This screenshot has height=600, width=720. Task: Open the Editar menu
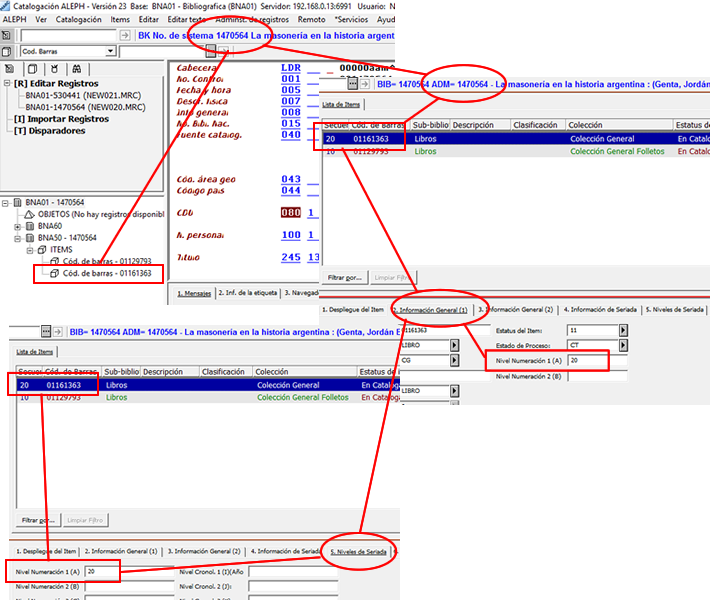click(148, 19)
